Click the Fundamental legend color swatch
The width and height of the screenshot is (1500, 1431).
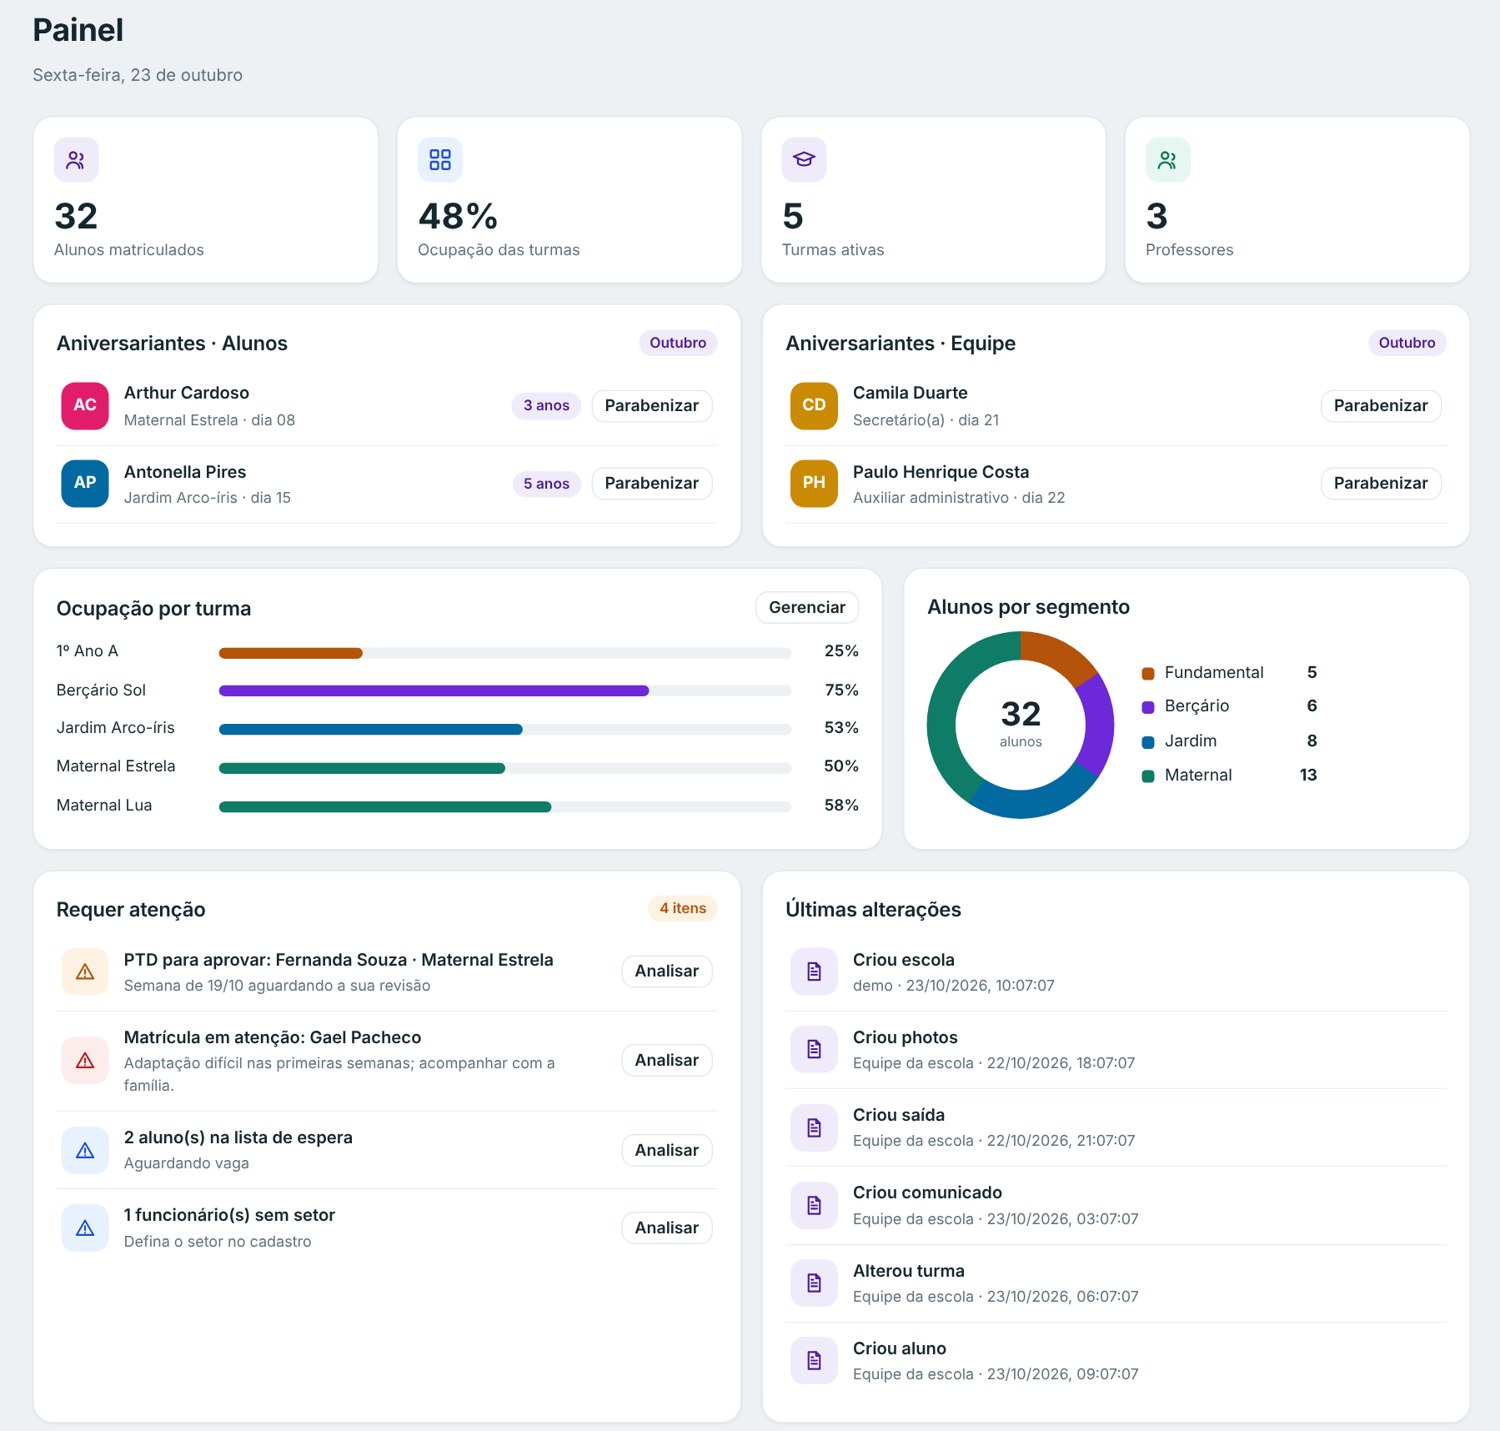[1148, 674]
